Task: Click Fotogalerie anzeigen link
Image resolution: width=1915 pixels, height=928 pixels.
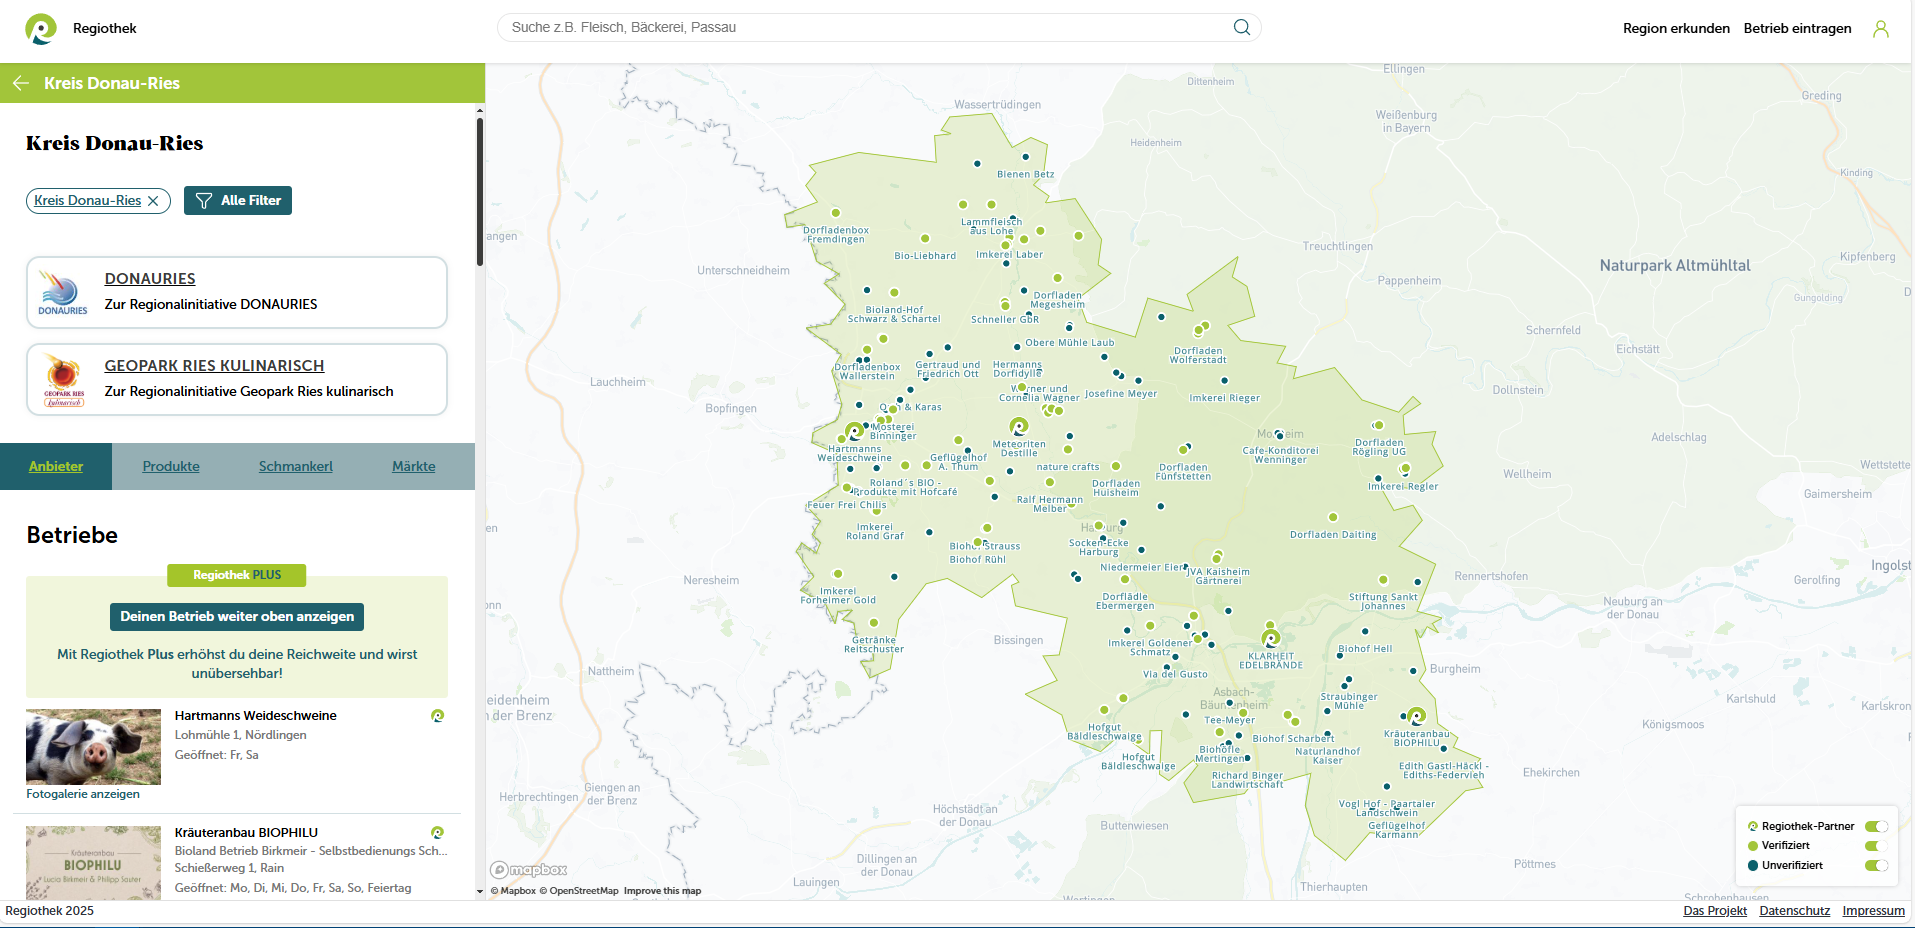Action: (x=83, y=794)
